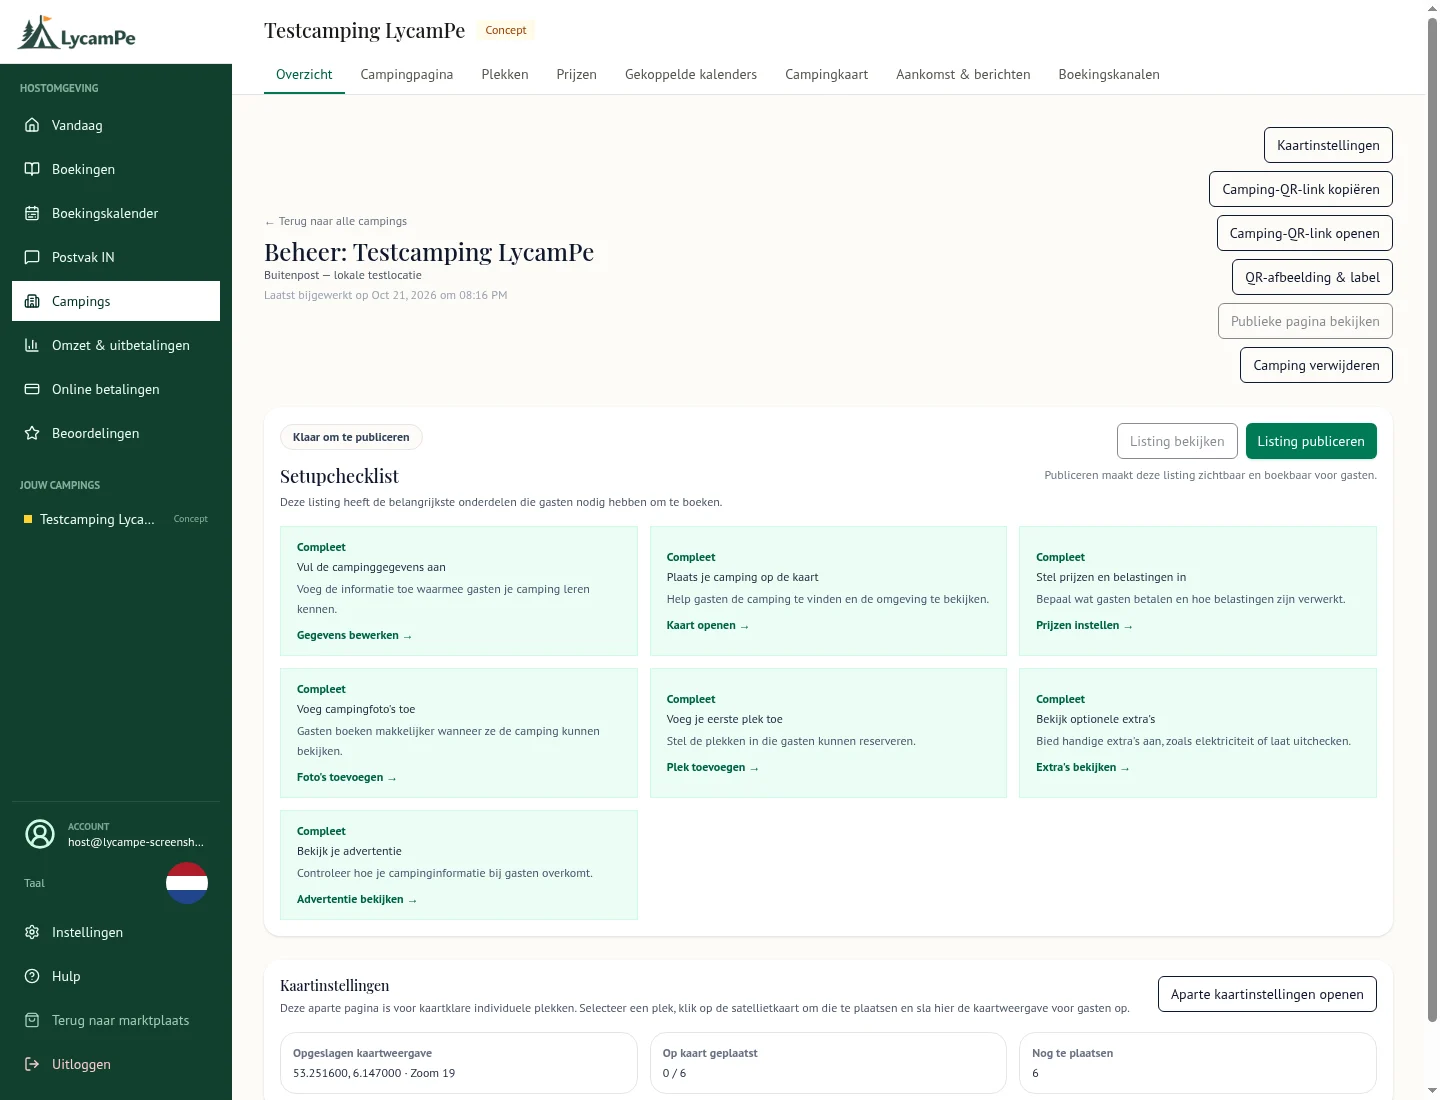Open the Extra's bekijken link
The width and height of the screenshot is (1440, 1100).
point(1083,767)
